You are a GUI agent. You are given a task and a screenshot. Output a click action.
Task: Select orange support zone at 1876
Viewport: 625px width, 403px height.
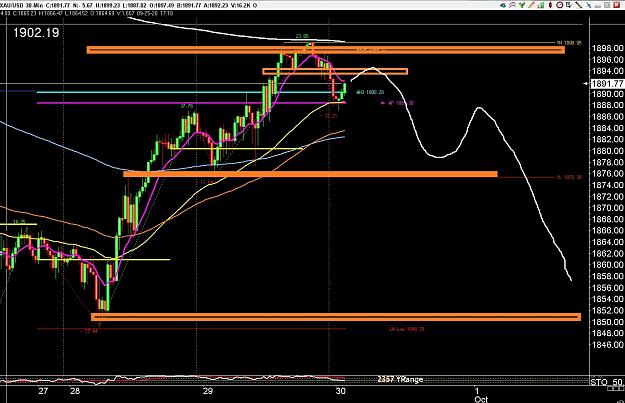(x=311, y=174)
